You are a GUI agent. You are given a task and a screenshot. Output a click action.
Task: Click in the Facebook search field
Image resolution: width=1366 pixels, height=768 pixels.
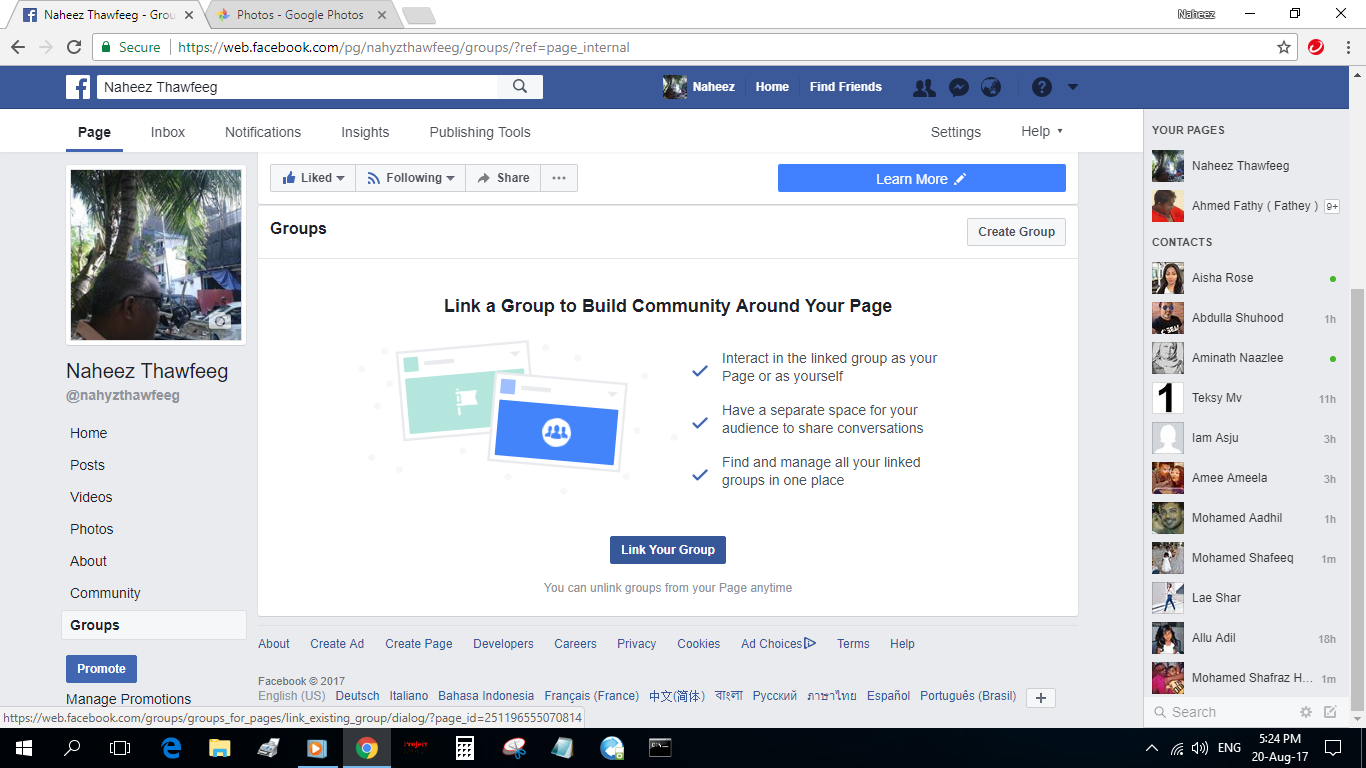(297, 87)
